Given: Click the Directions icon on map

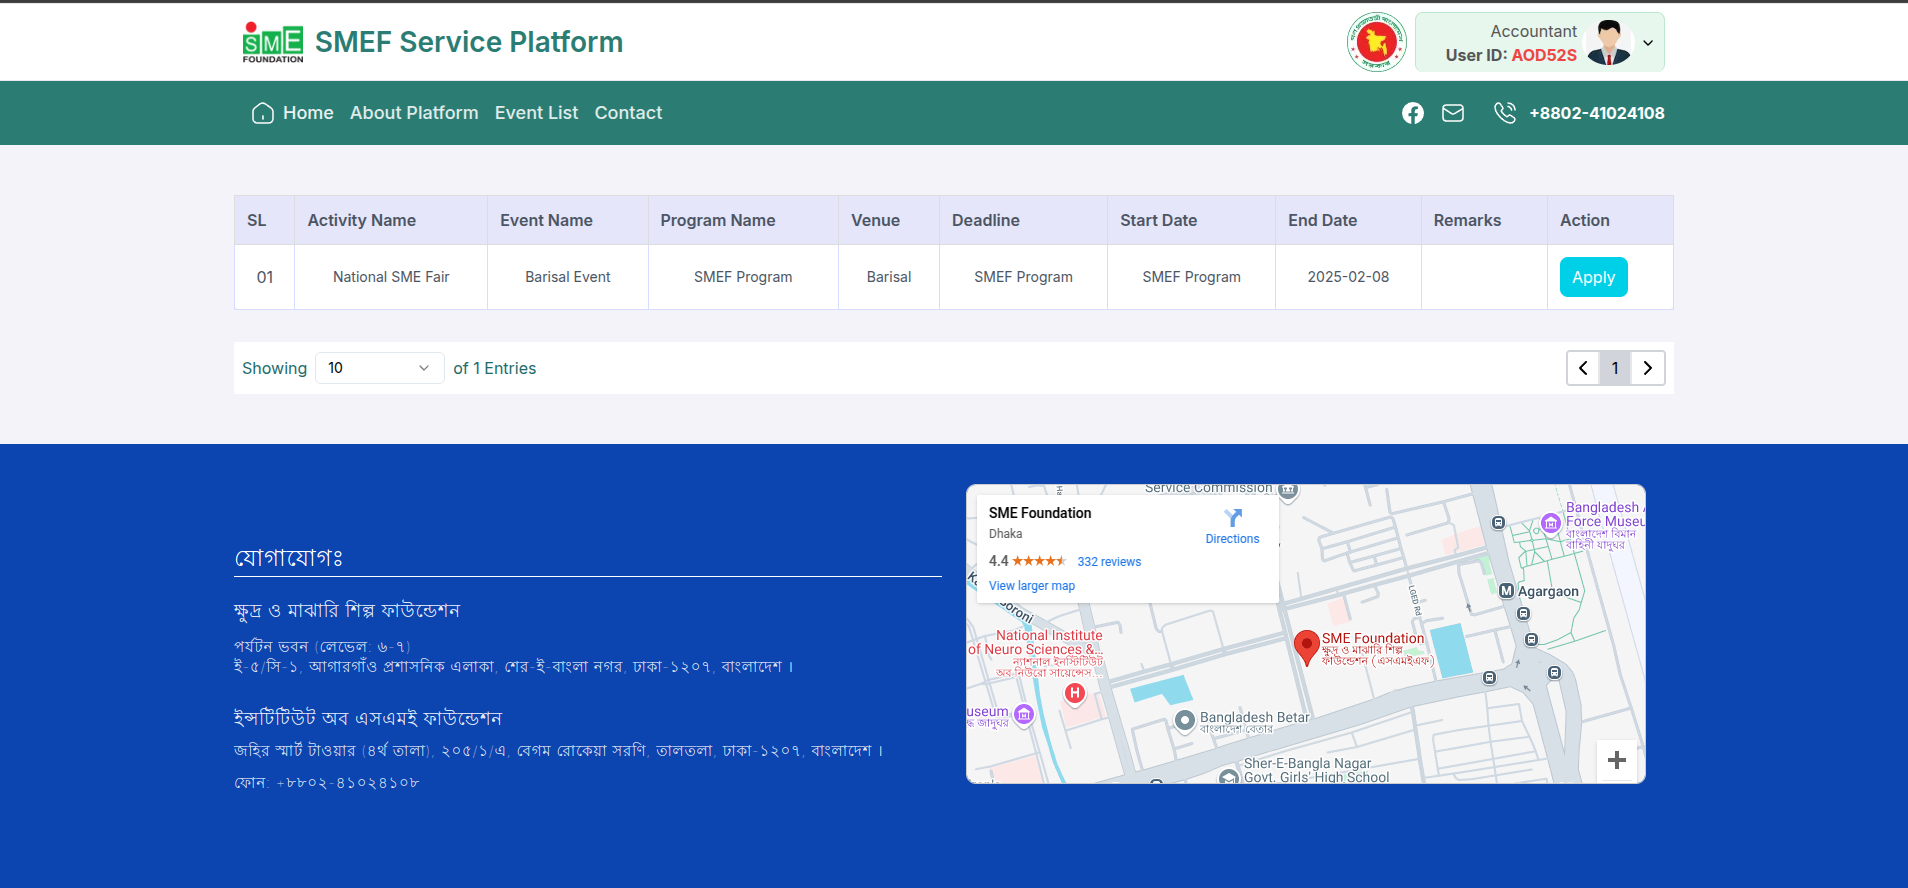Looking at the screenshot, I should pyautogui.click(x=1233, y=518).
